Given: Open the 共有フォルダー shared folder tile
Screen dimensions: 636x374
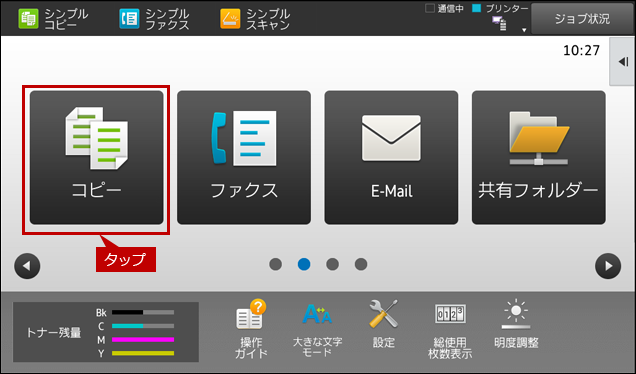Looking at the screenshot, I should pyautogui.click(x=539, y=157).
